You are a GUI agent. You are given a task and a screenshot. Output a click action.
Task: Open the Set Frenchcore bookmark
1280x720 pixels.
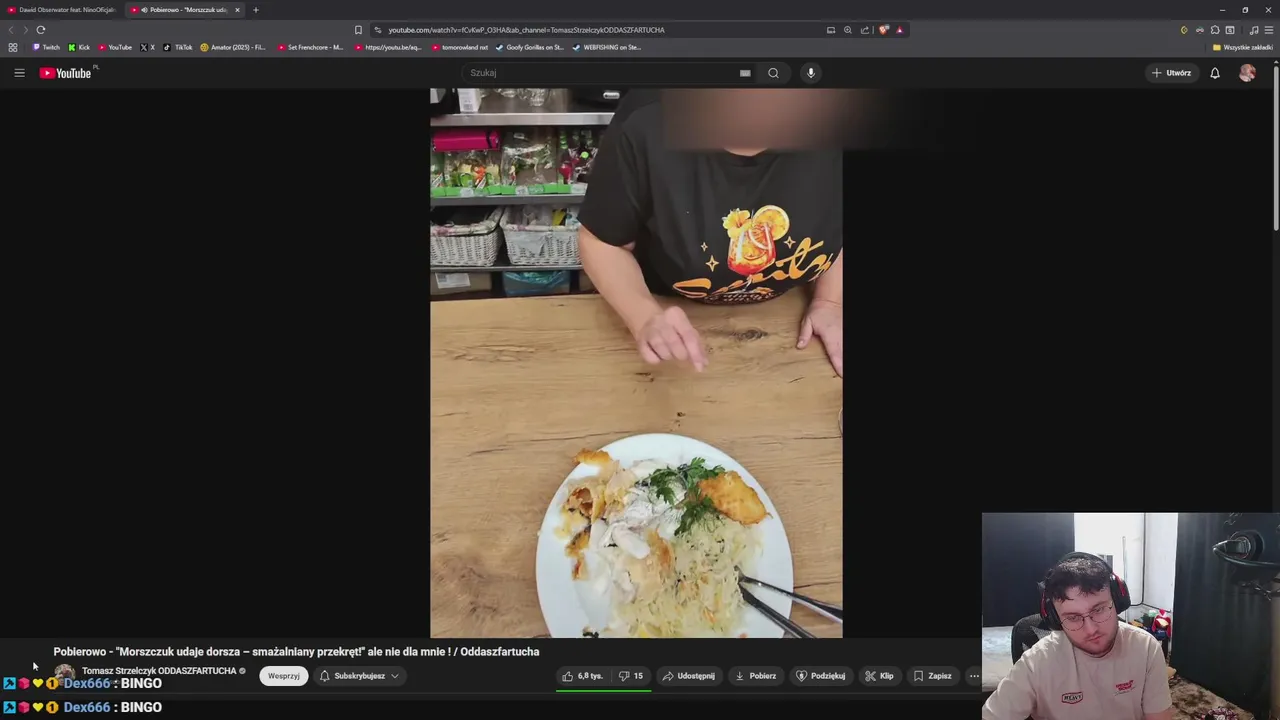(x=310, y=47)
